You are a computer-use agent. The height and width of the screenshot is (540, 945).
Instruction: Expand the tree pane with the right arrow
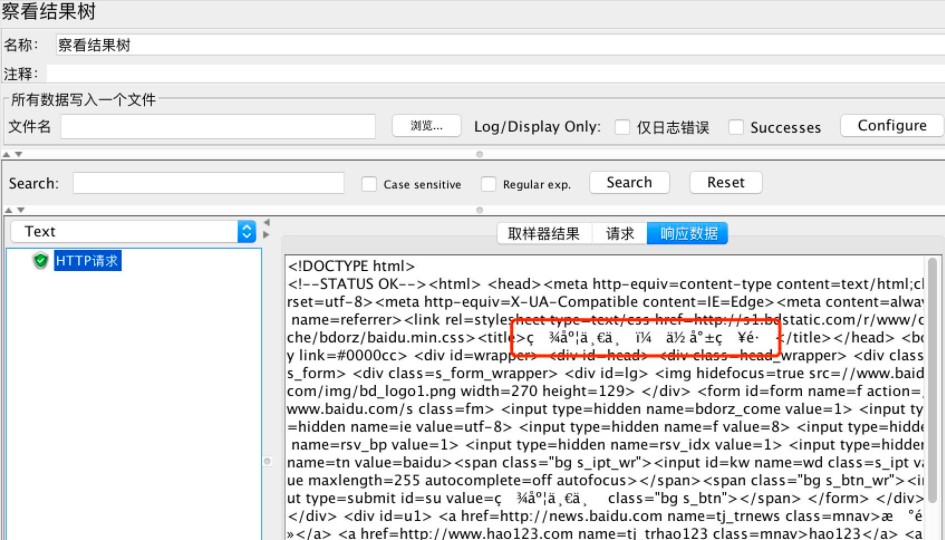point(266,234)
